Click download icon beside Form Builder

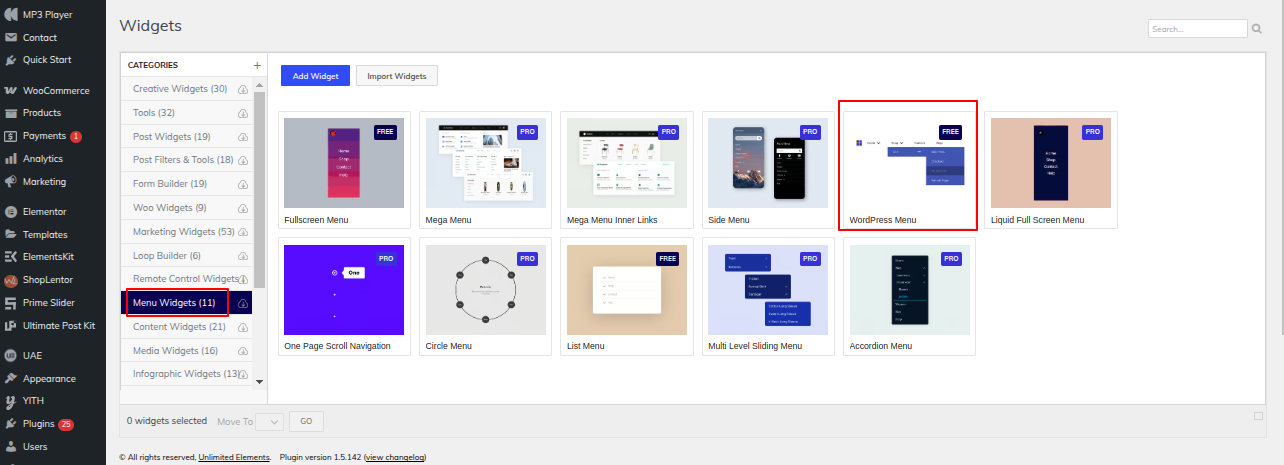[x=243, y=185]
